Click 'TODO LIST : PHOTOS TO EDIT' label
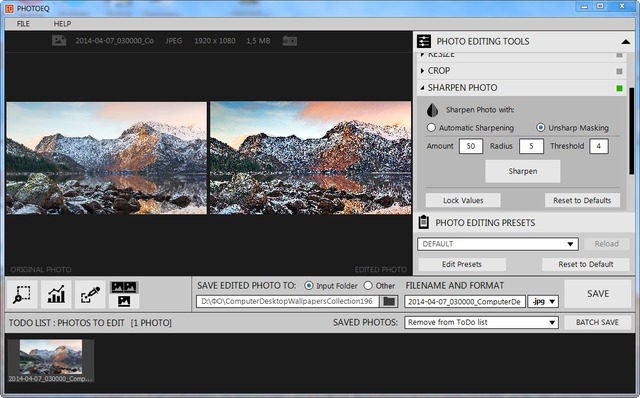The width and height of the screenshot is (640, 398). [x=67, y=323]
